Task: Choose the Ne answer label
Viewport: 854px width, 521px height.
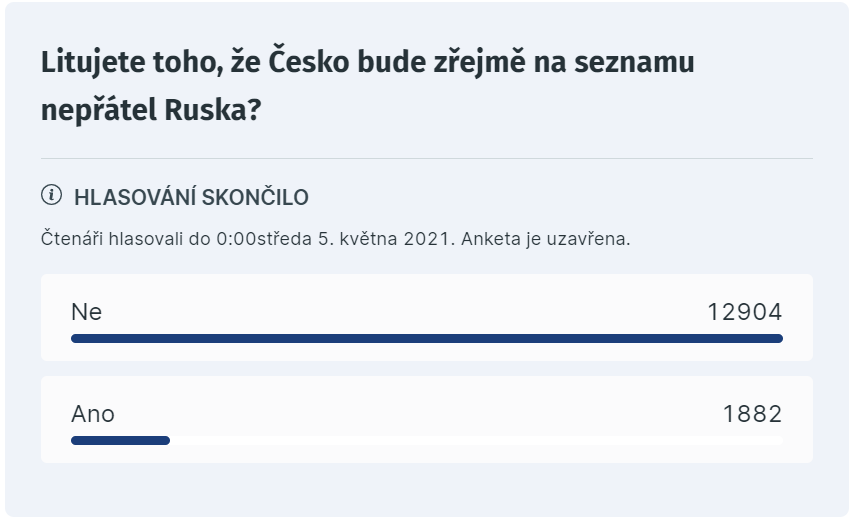Action: (x=87, y=312)
